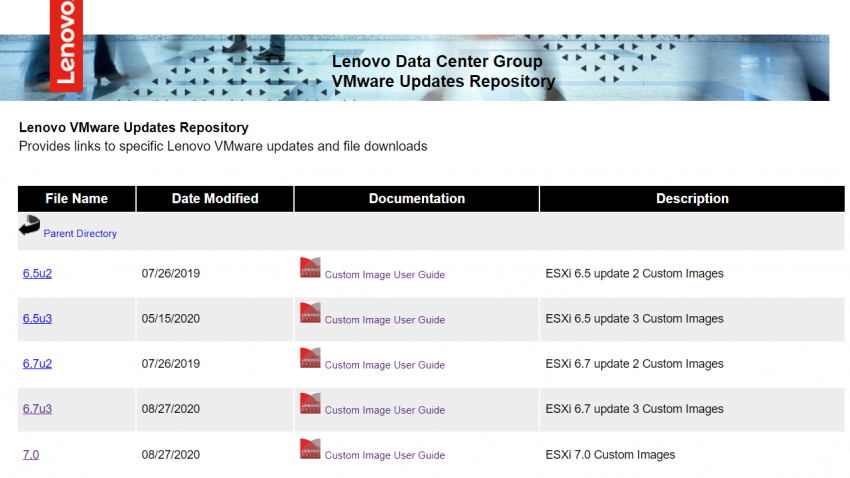
Task: Click 'ESXi 6.7 update 2 Custom Images' text
Action: click(x=634, y=364)
